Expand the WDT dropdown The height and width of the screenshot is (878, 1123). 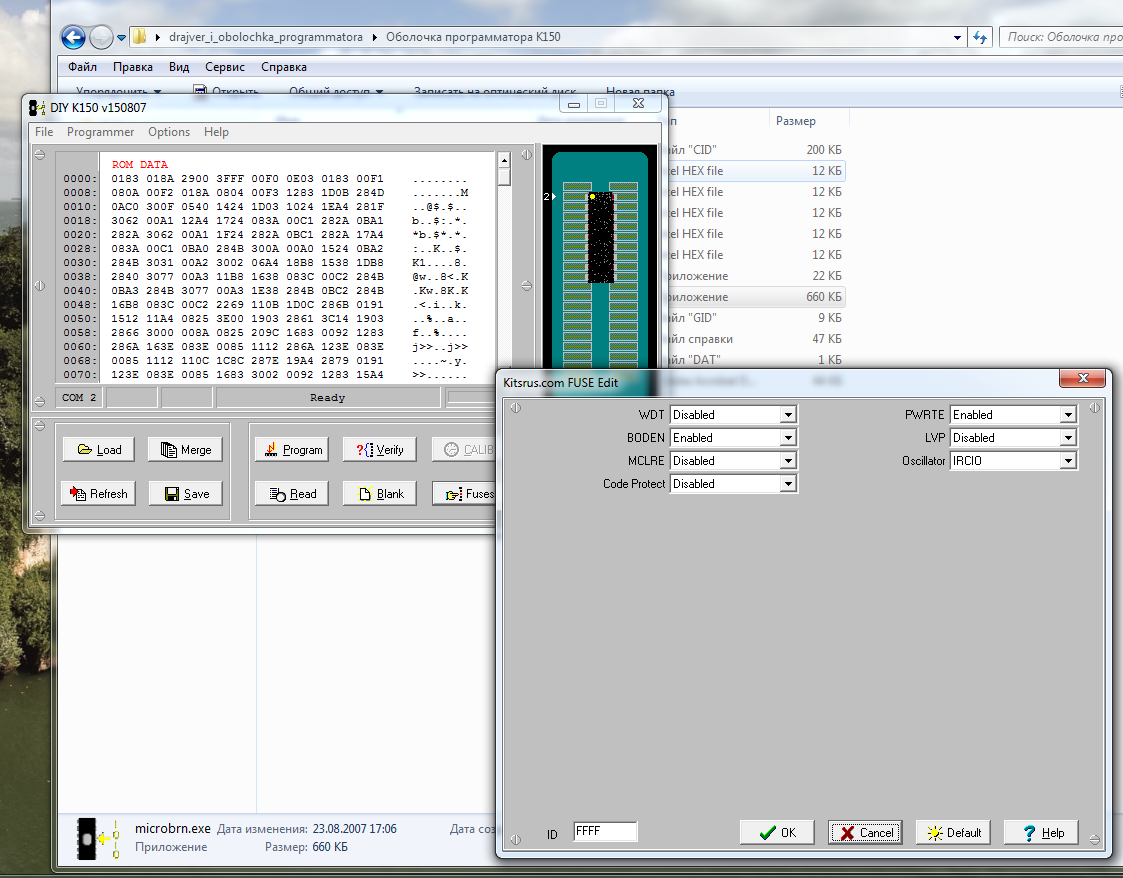coord(788,415)
